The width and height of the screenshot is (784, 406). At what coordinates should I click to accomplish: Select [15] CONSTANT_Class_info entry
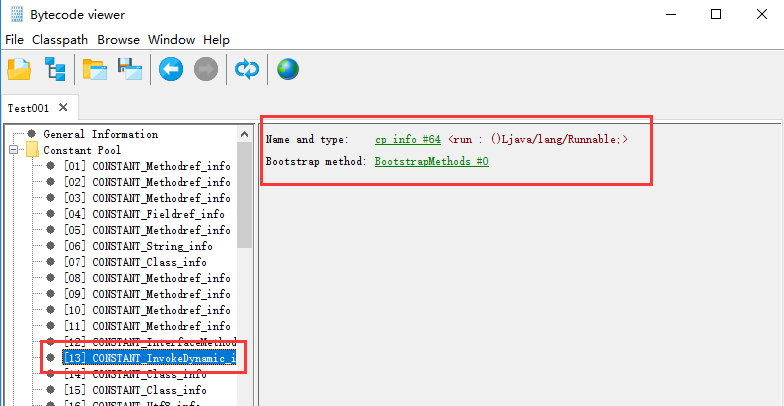point(135,390)
